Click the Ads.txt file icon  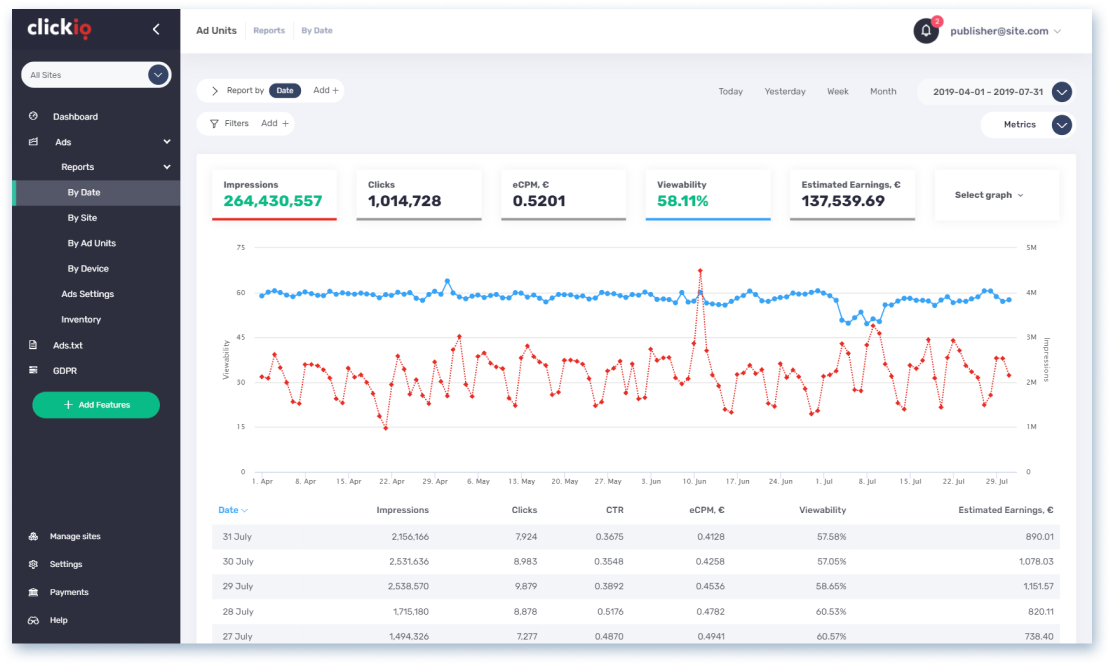34,345
